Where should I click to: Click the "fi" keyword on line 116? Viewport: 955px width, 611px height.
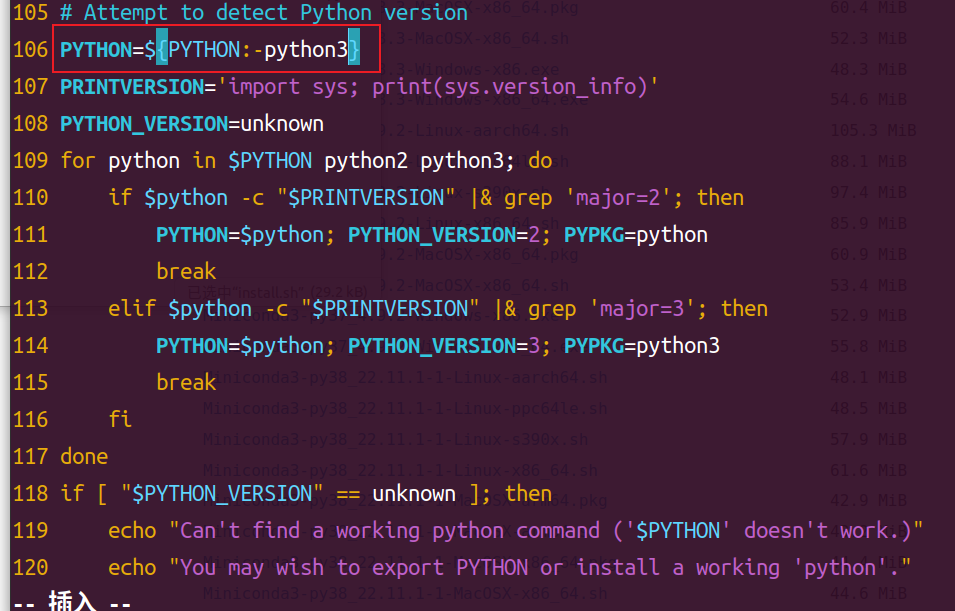click(x=120, y=419)
